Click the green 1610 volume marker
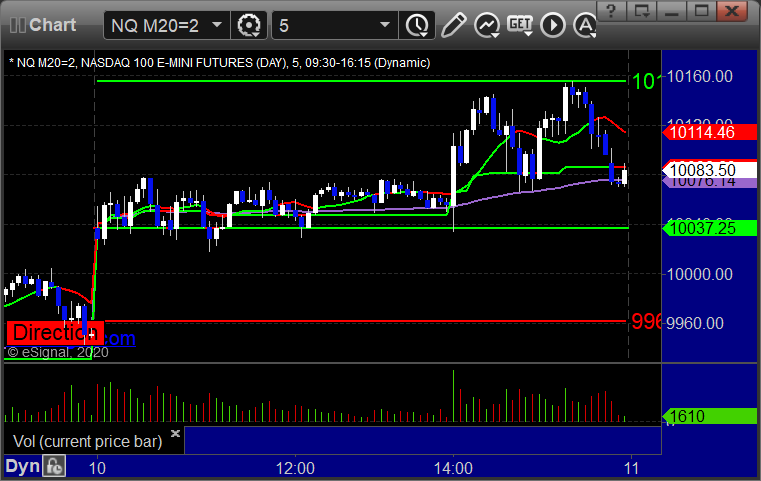This screenshot has height=481, width=761. [x=709, y=416]
